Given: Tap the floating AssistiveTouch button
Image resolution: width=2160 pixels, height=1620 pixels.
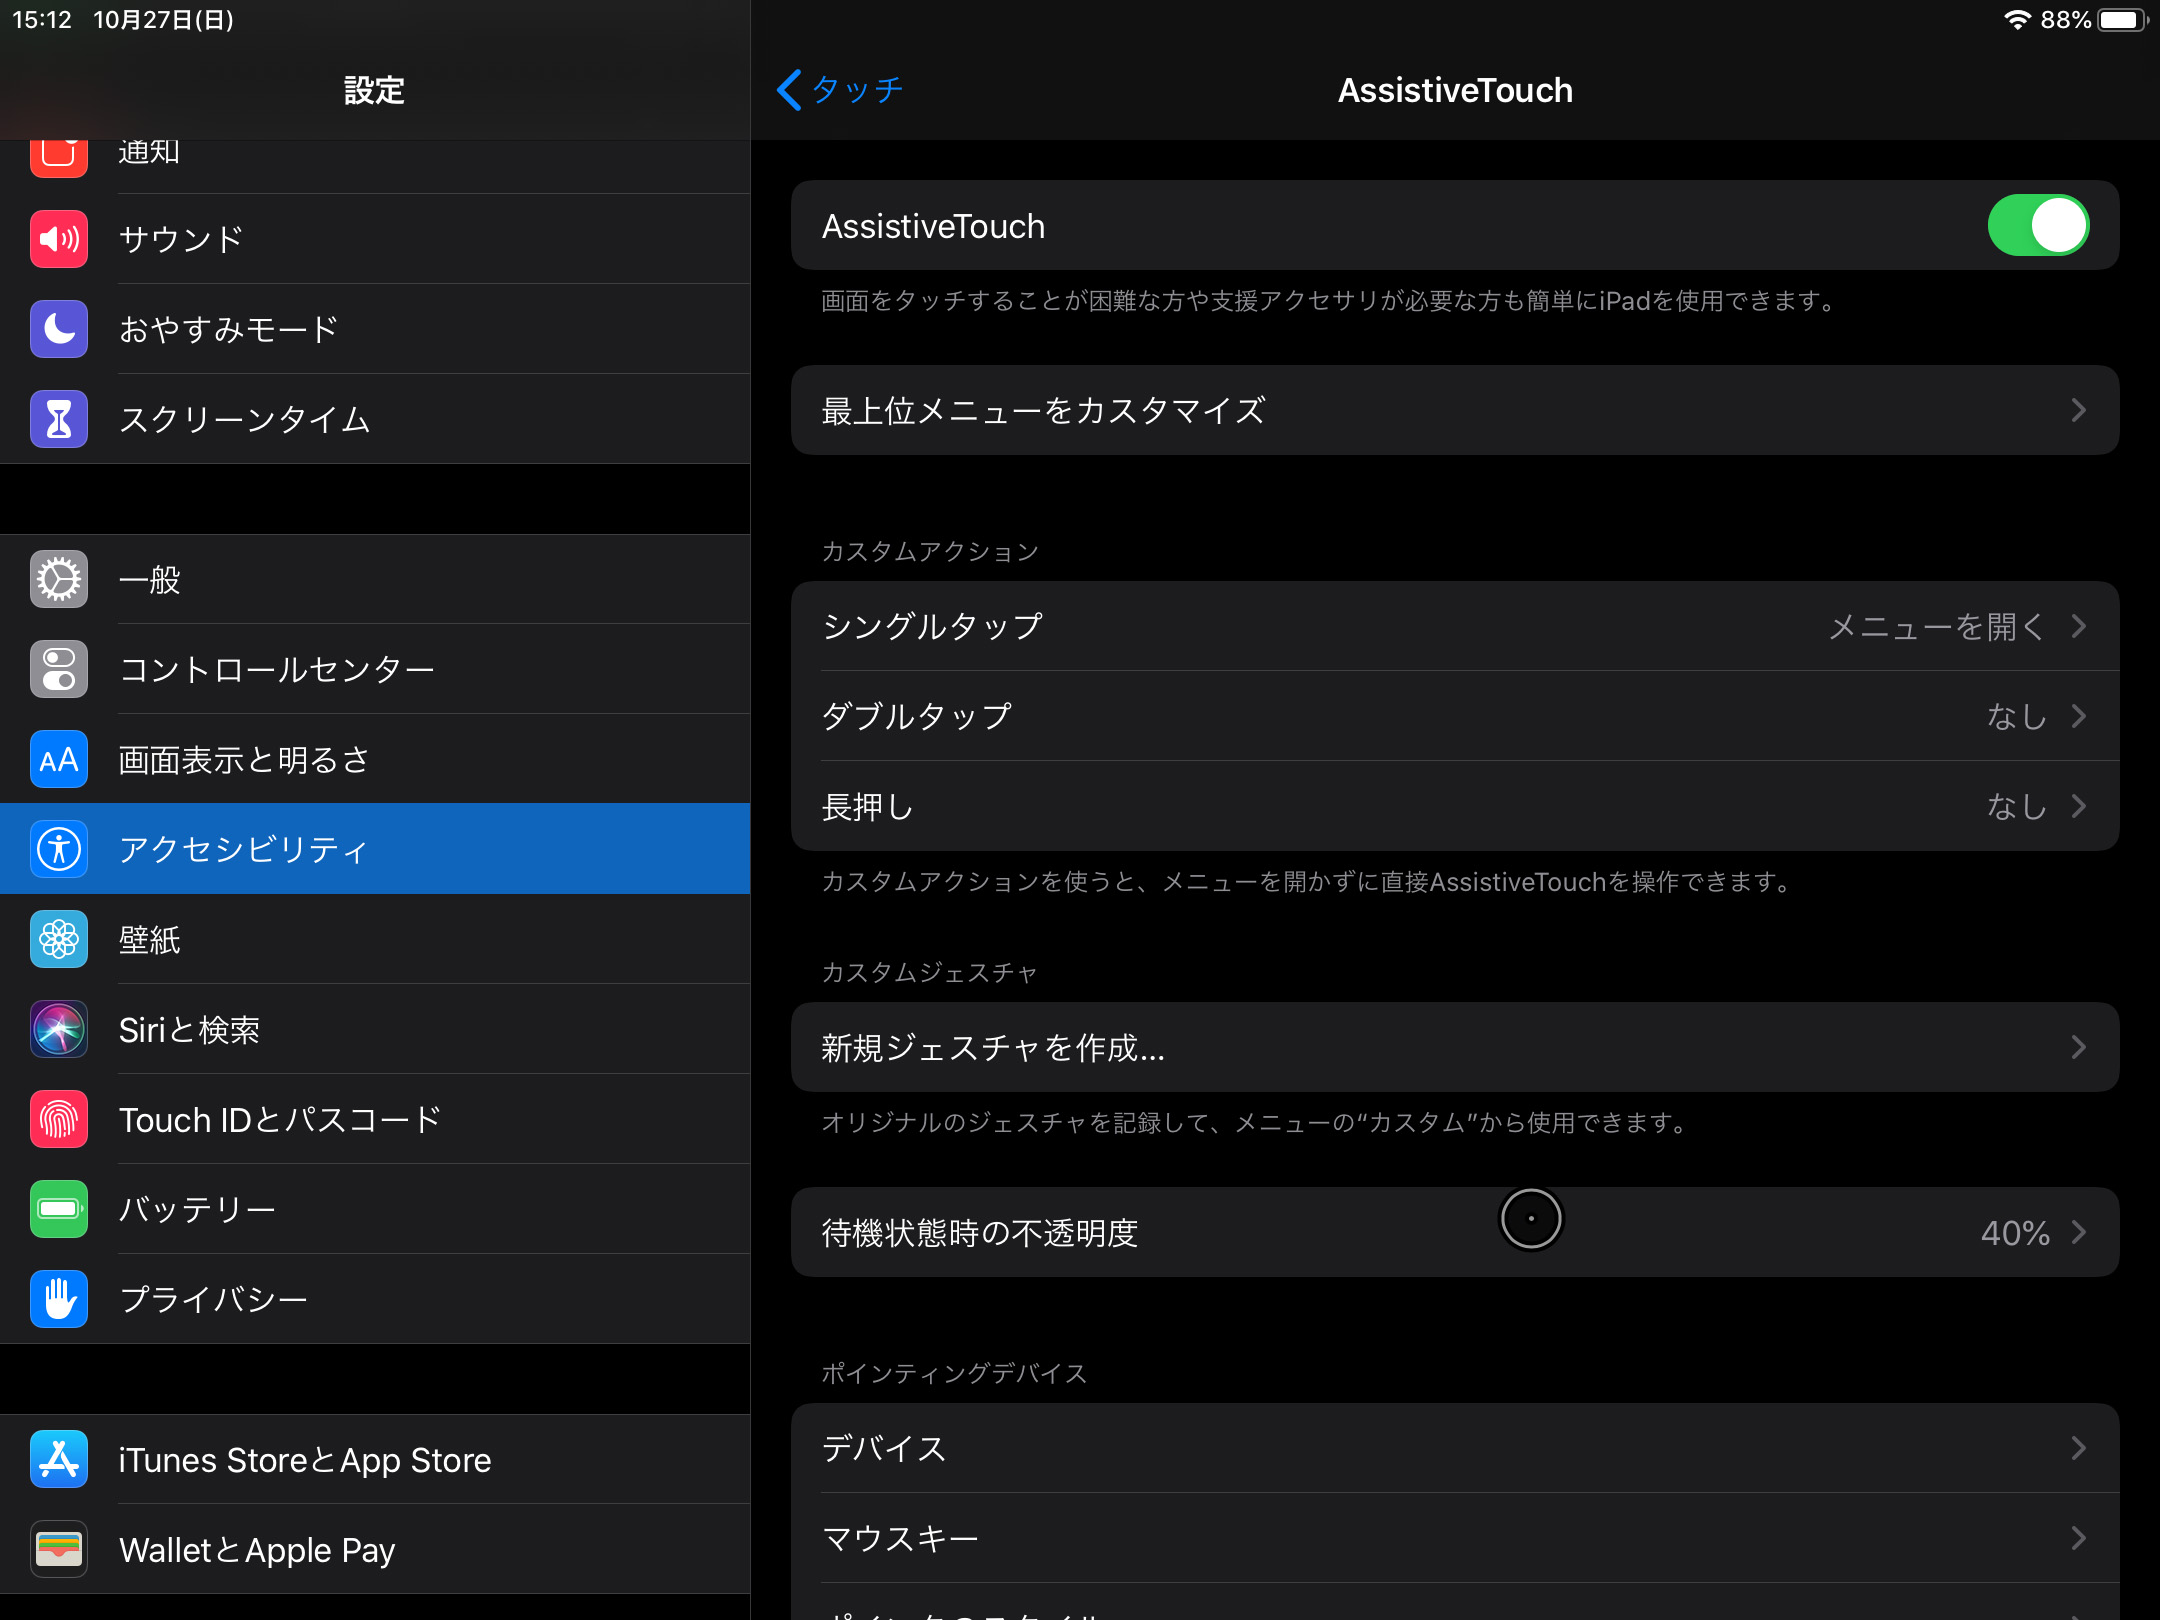Looking at the screenshot, I should [1531, 1219].
